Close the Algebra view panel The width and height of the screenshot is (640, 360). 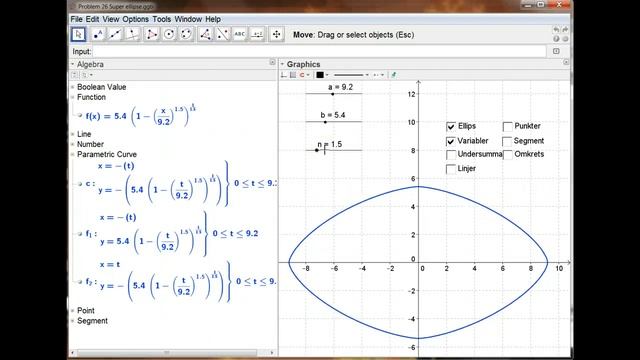click(272, 62)
